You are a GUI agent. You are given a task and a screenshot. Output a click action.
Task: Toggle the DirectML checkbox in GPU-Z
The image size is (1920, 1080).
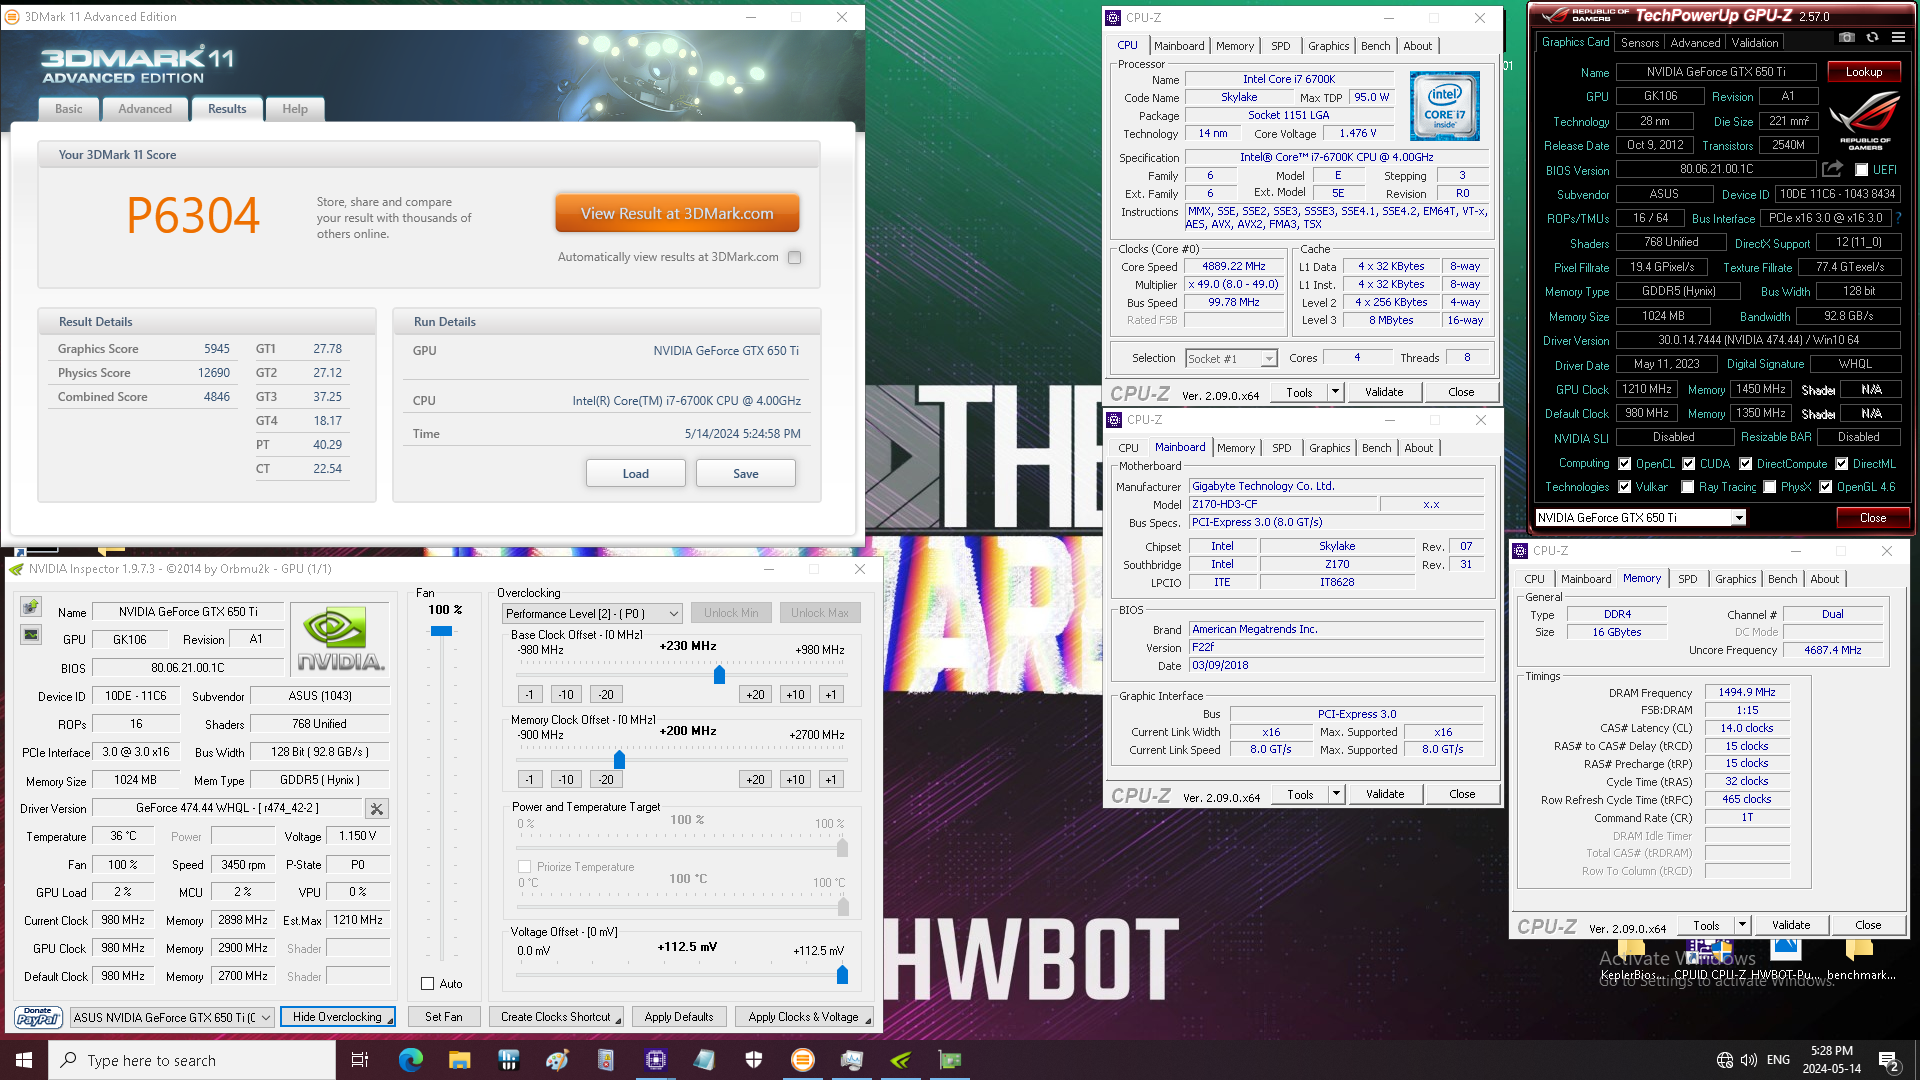[1842, 464]
